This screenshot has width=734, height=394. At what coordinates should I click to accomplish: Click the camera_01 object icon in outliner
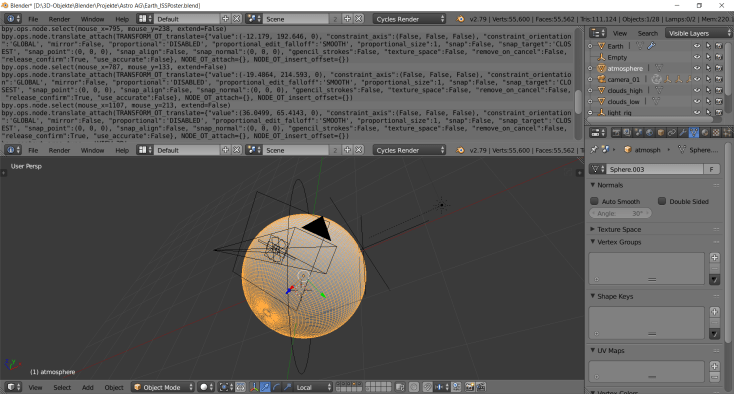tap(602, 79)
